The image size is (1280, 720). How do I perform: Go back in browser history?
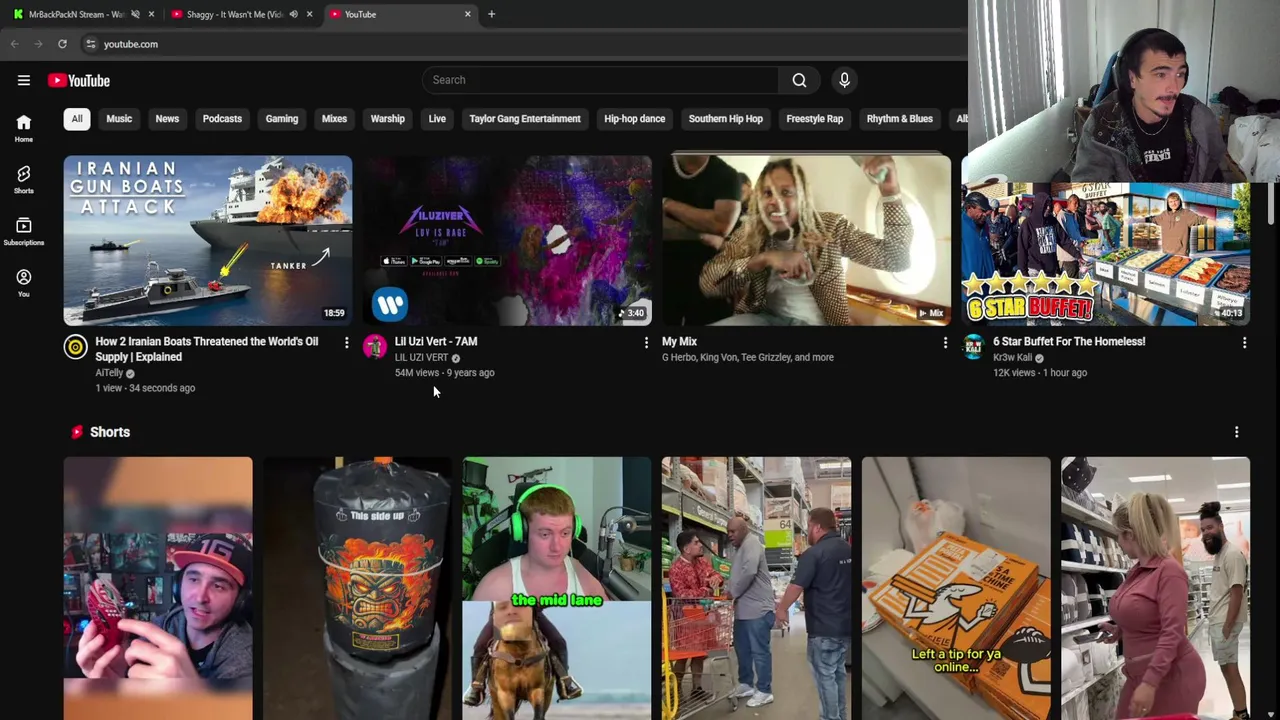tap(14, 44)
